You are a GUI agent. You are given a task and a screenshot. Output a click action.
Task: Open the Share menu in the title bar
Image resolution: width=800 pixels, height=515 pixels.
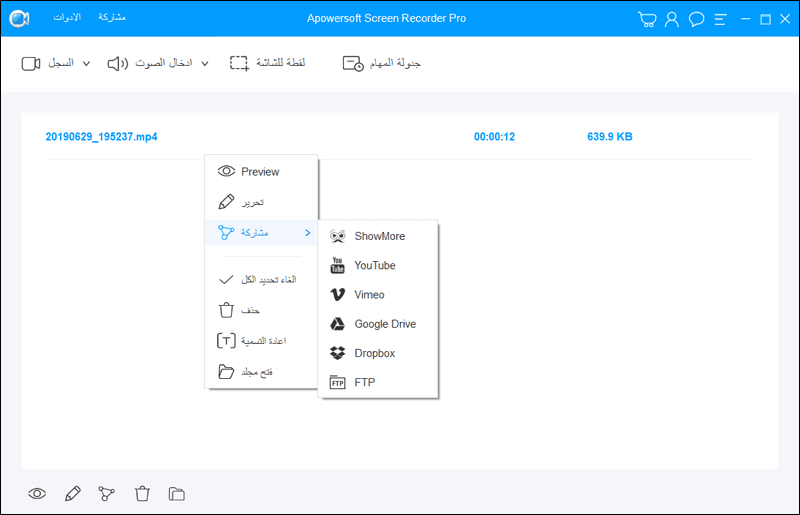tap(112, 17)
